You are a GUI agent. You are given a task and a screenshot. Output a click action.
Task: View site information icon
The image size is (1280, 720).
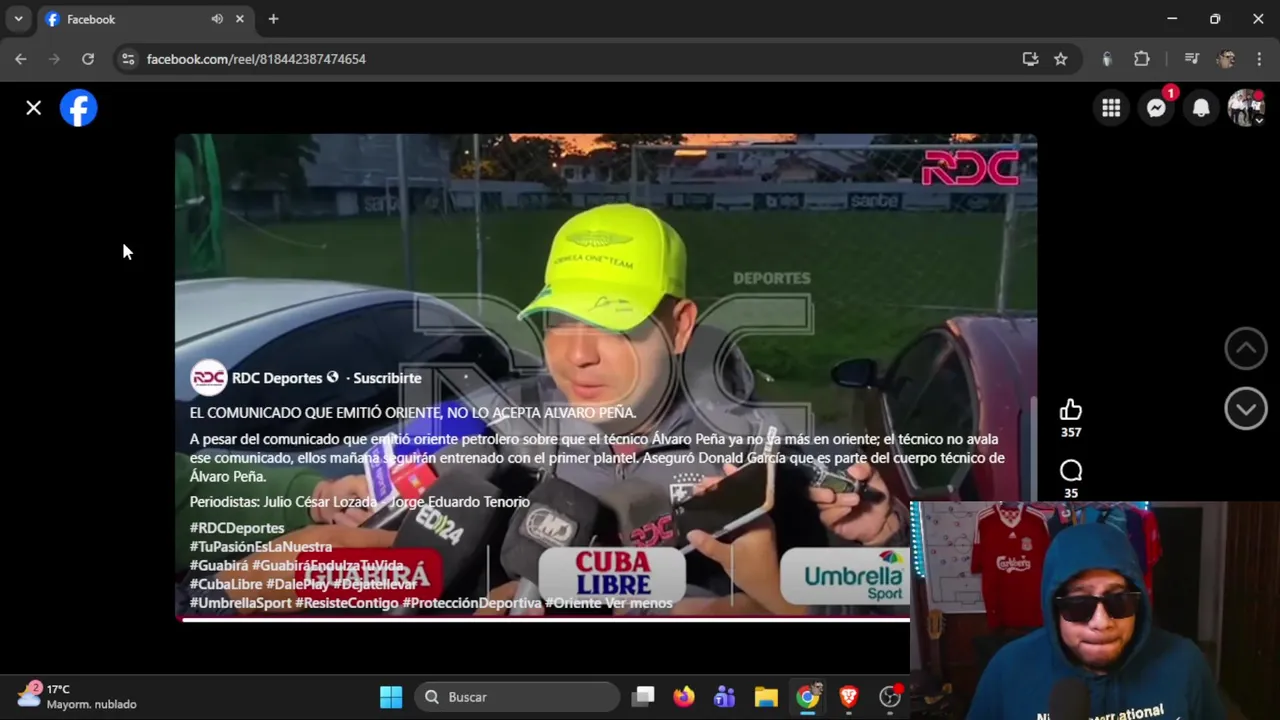128,59
